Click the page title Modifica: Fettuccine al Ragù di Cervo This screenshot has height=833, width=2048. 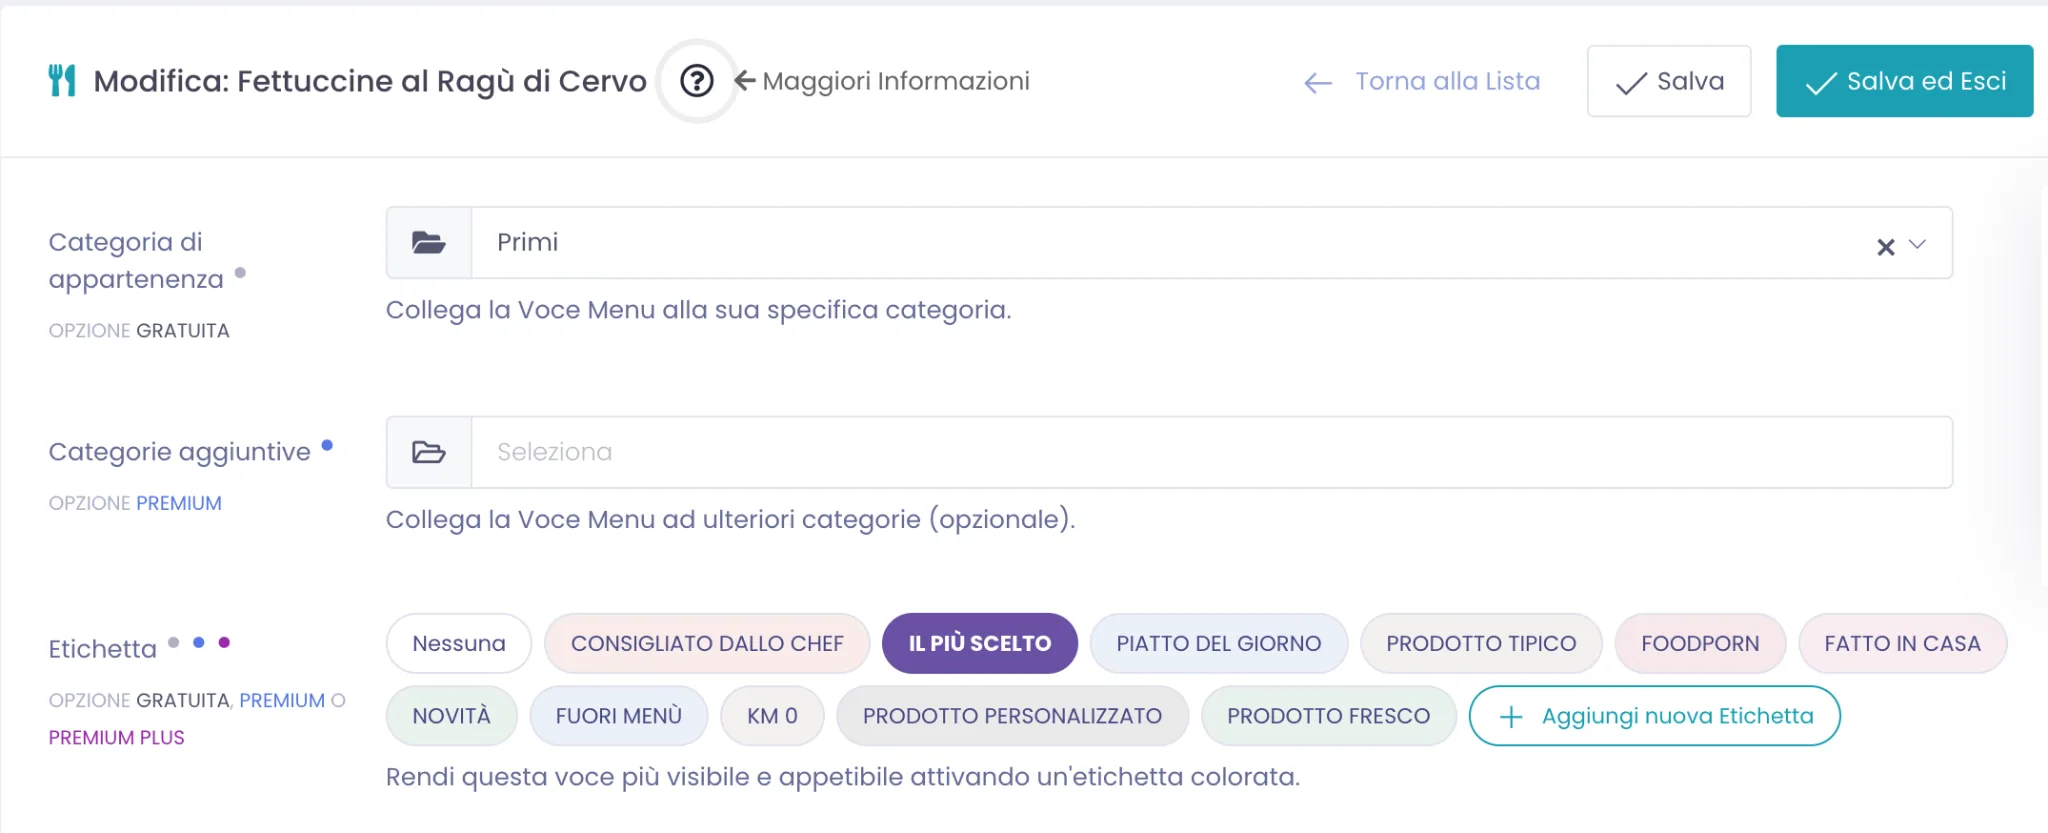tap(370, 81)
